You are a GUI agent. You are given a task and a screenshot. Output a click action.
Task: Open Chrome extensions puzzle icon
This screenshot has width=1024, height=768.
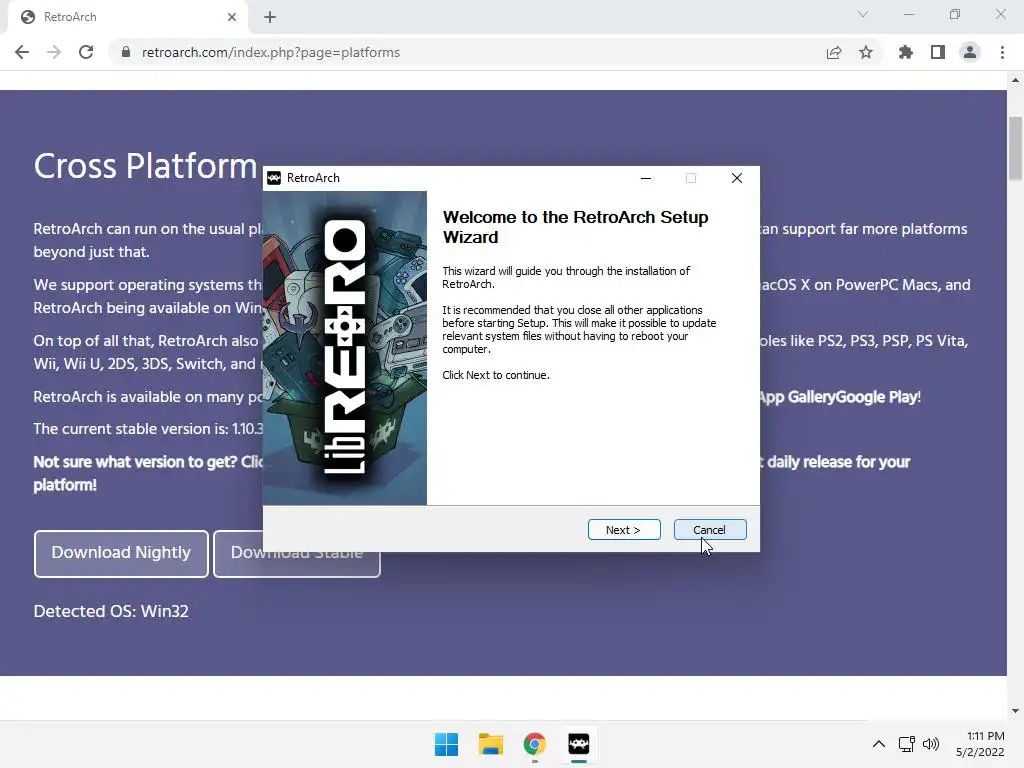[x=906, y=52]
